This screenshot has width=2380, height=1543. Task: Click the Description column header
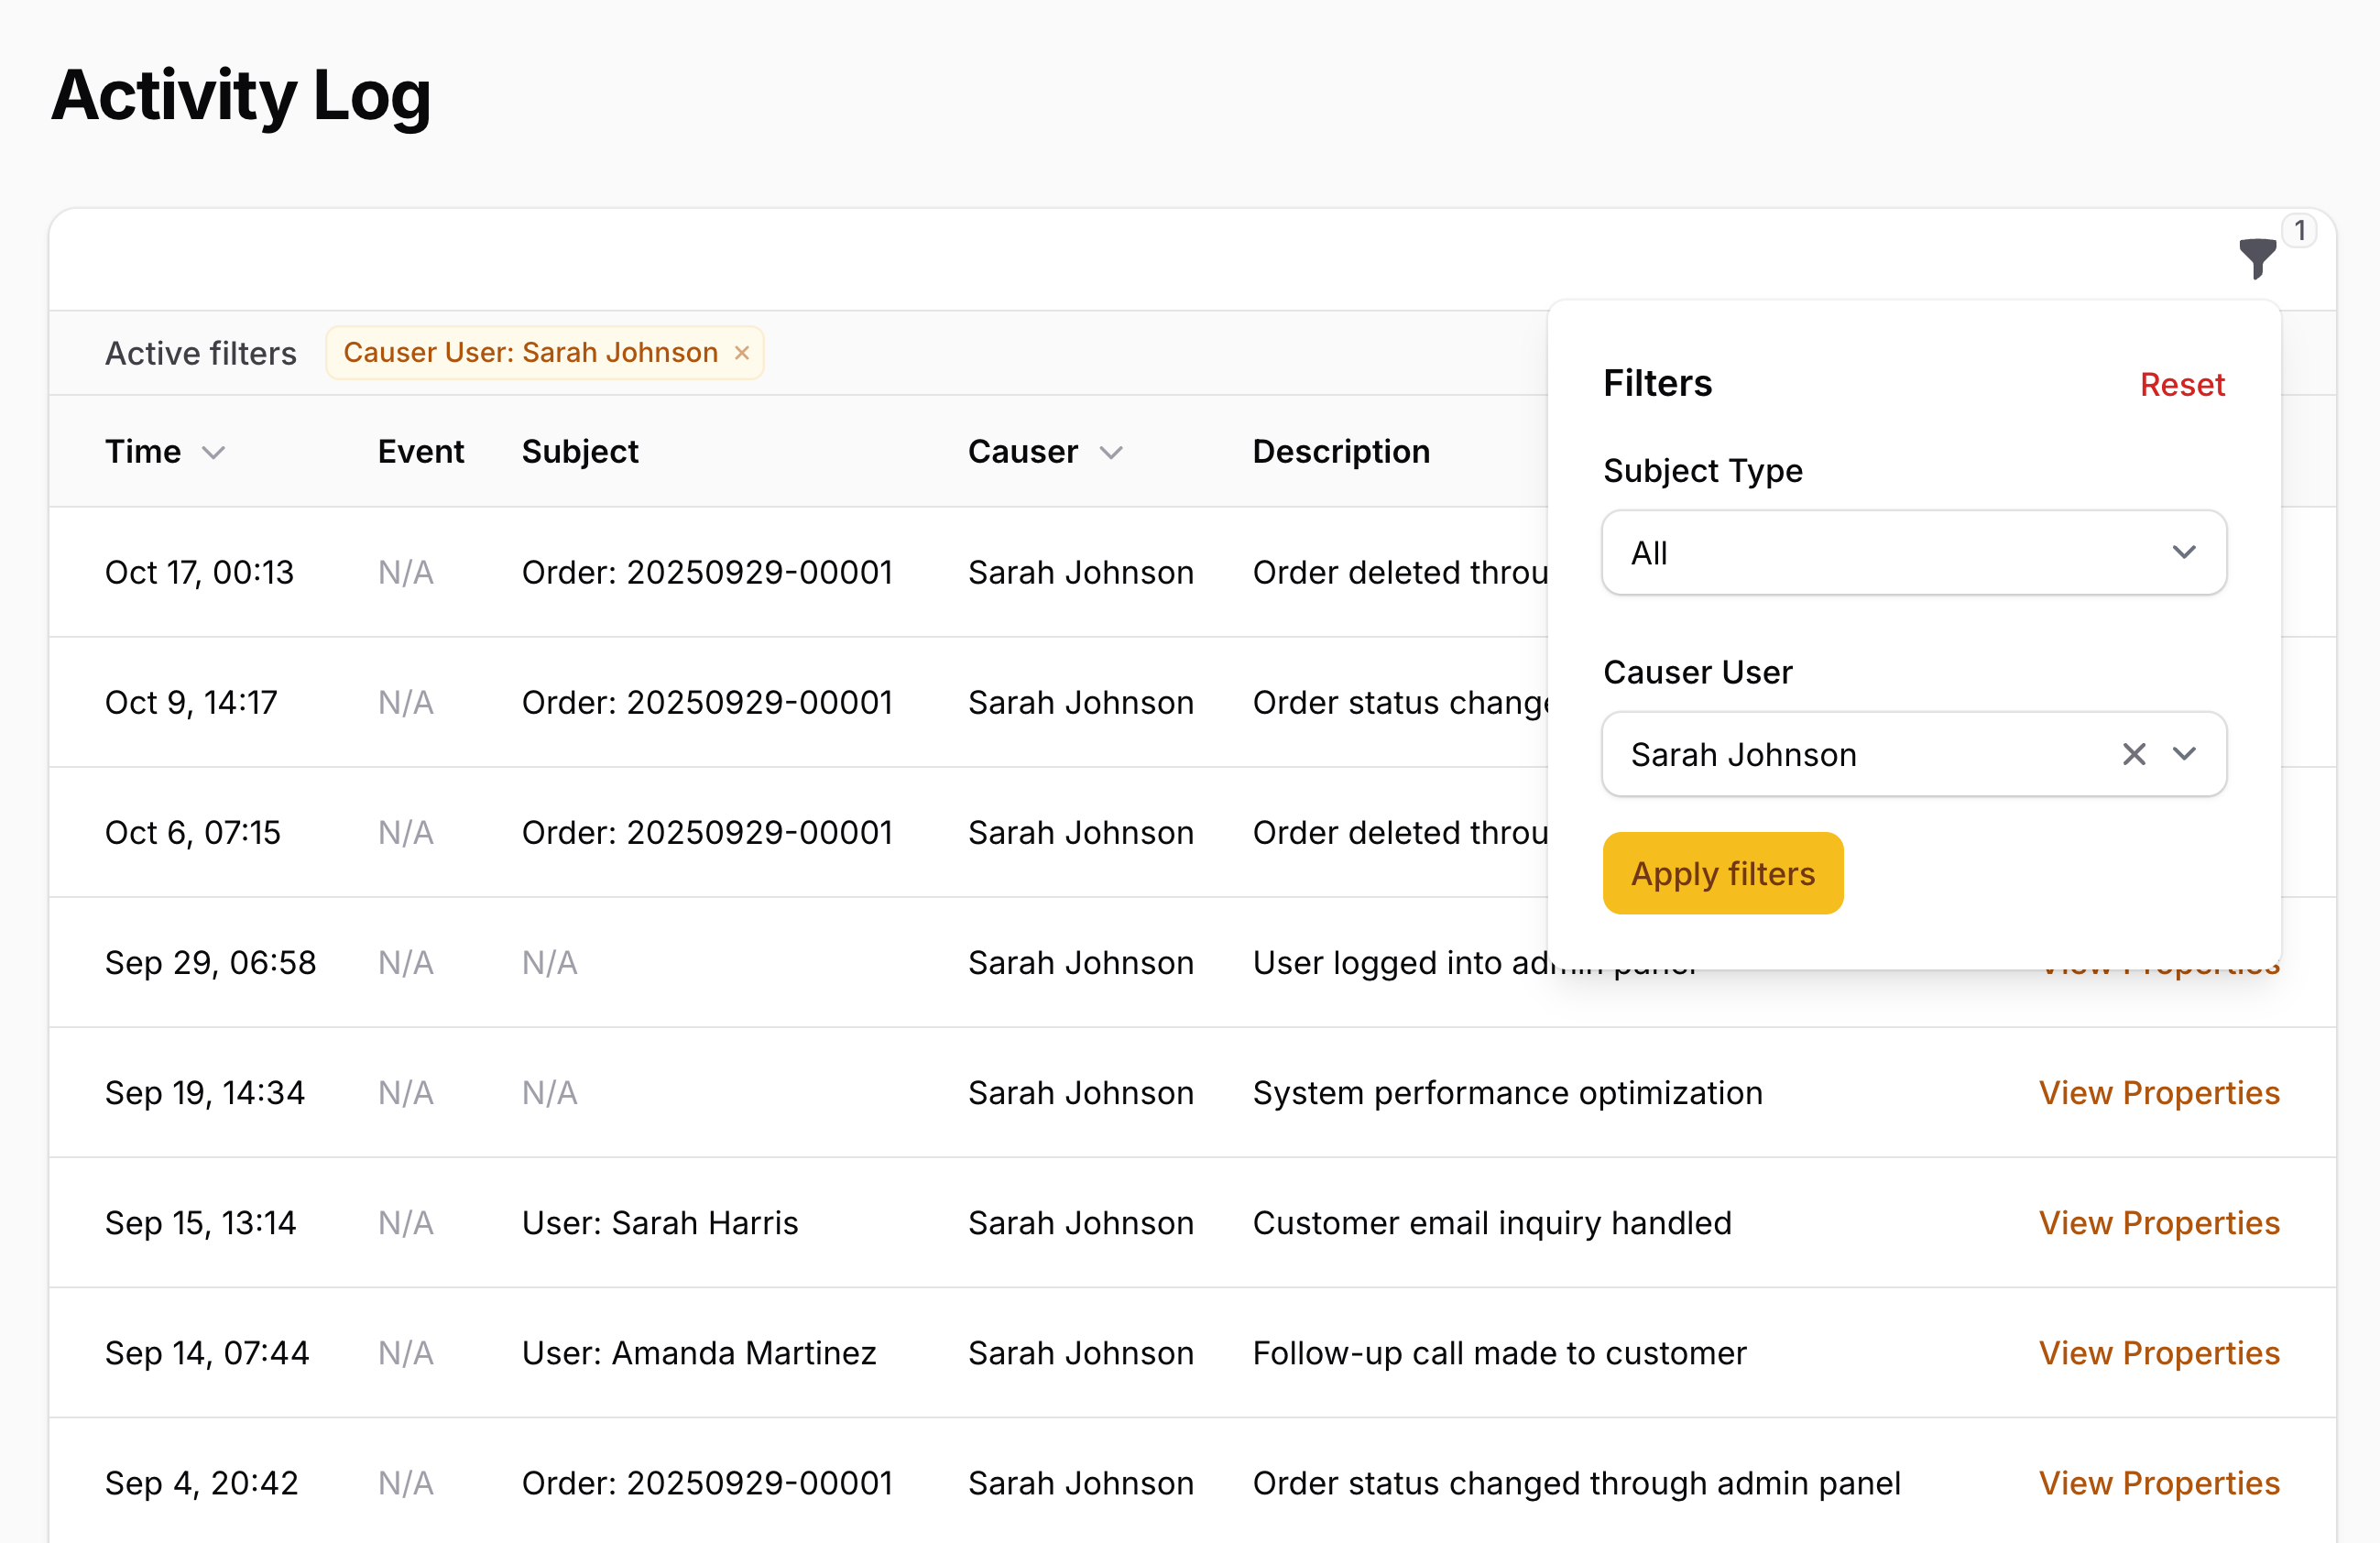click(x=1340, y=452)
